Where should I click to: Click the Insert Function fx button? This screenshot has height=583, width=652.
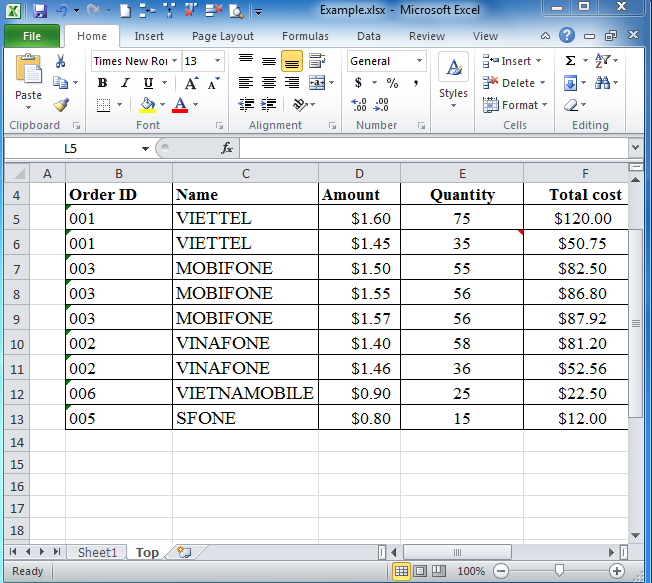pyautogui.click(x=227, y=148)
